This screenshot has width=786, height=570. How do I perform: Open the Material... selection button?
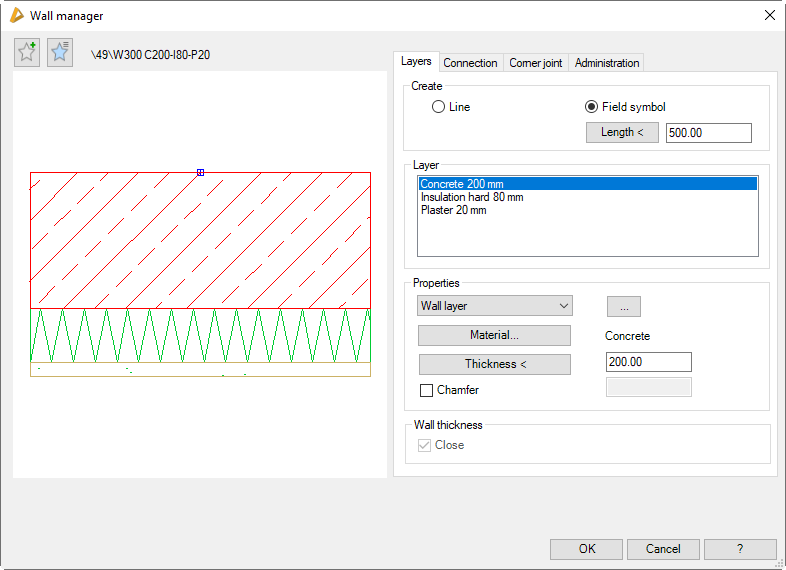pyautogui.click(x=494, y=336)
